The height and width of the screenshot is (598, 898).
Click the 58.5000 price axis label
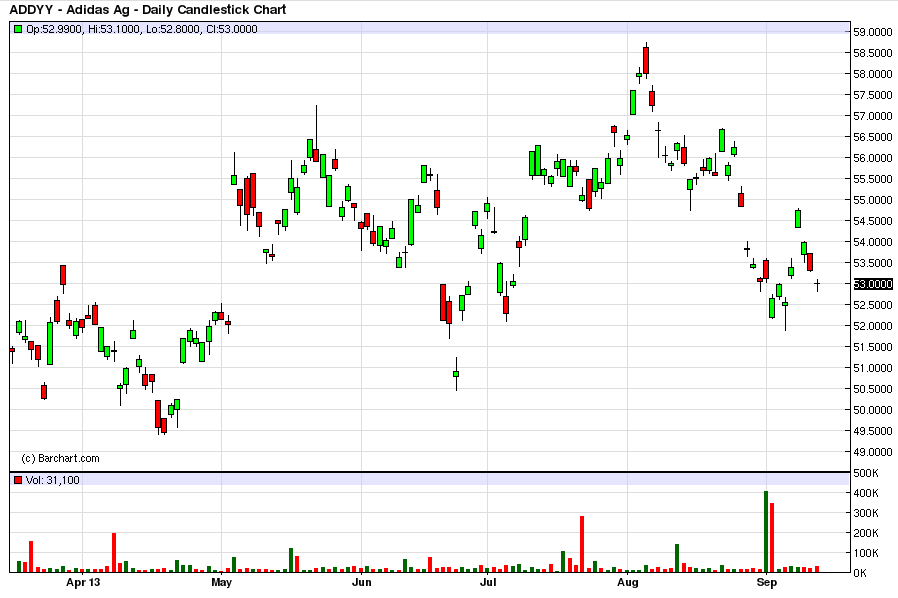873,53
